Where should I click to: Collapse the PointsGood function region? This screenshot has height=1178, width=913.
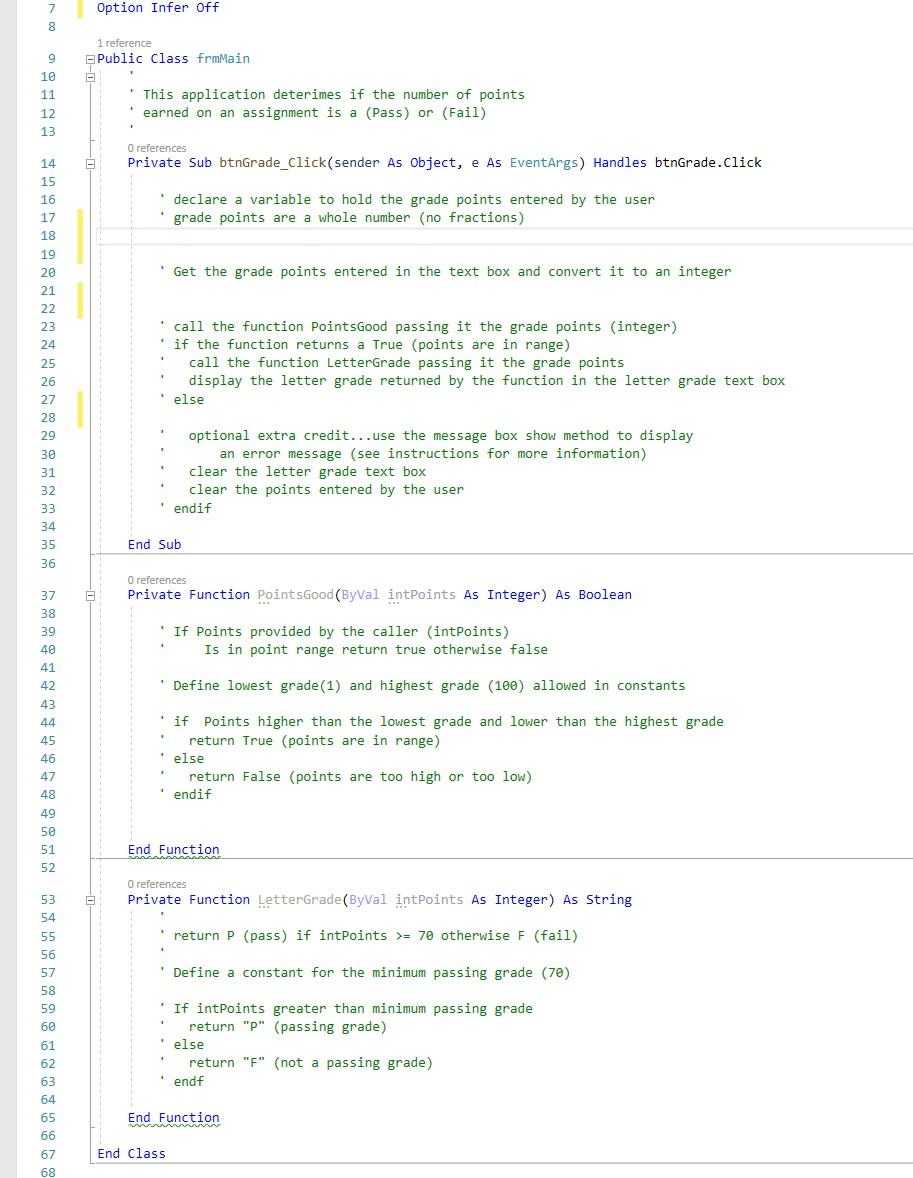click(89, 594)
